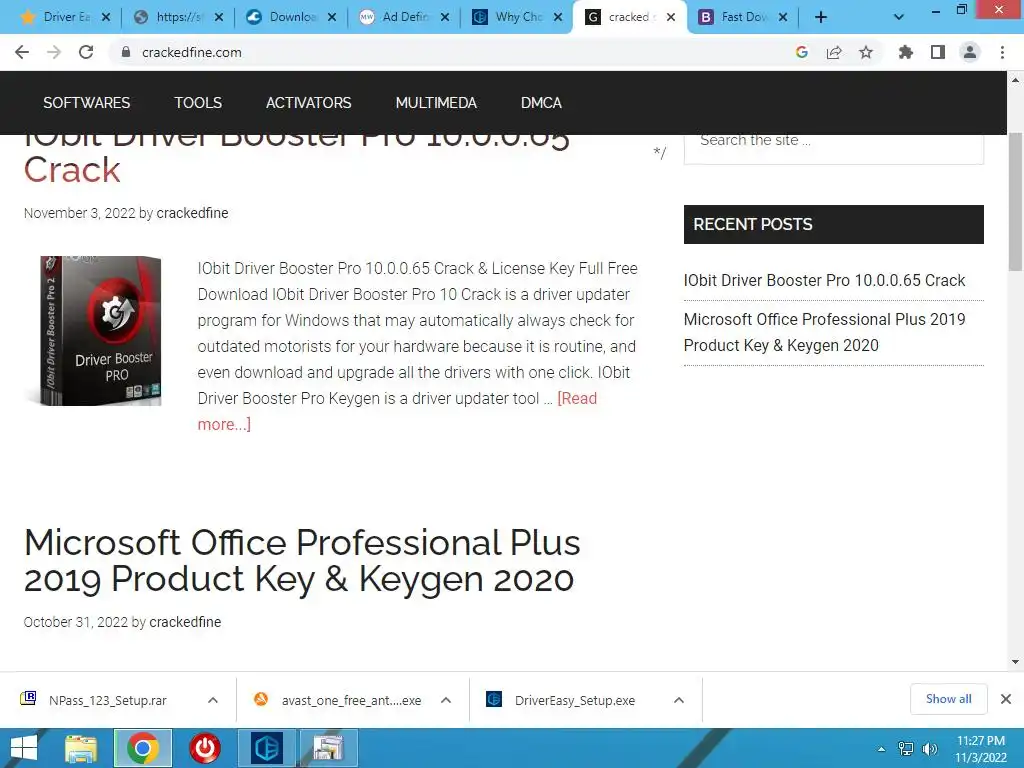Open recent post IObit Driver Booster Pro
The image size is (1024, 768).
(x=824, y=280)
